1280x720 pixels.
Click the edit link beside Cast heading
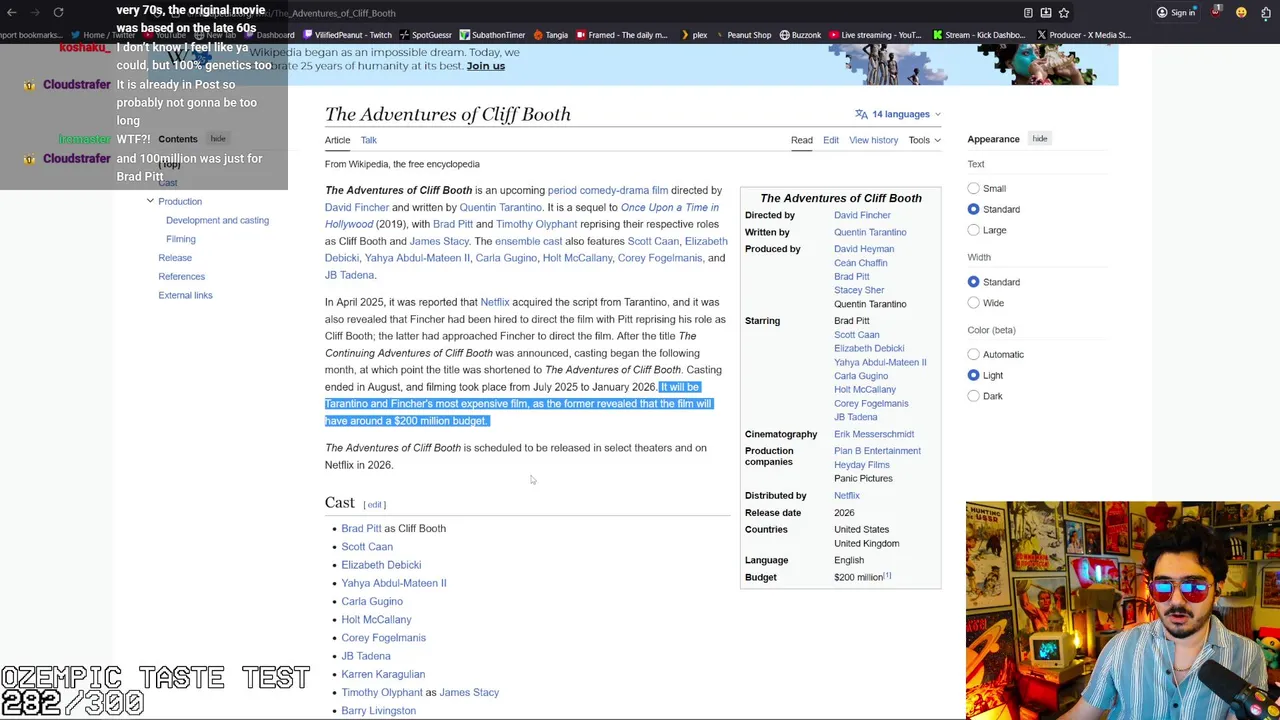375,505
